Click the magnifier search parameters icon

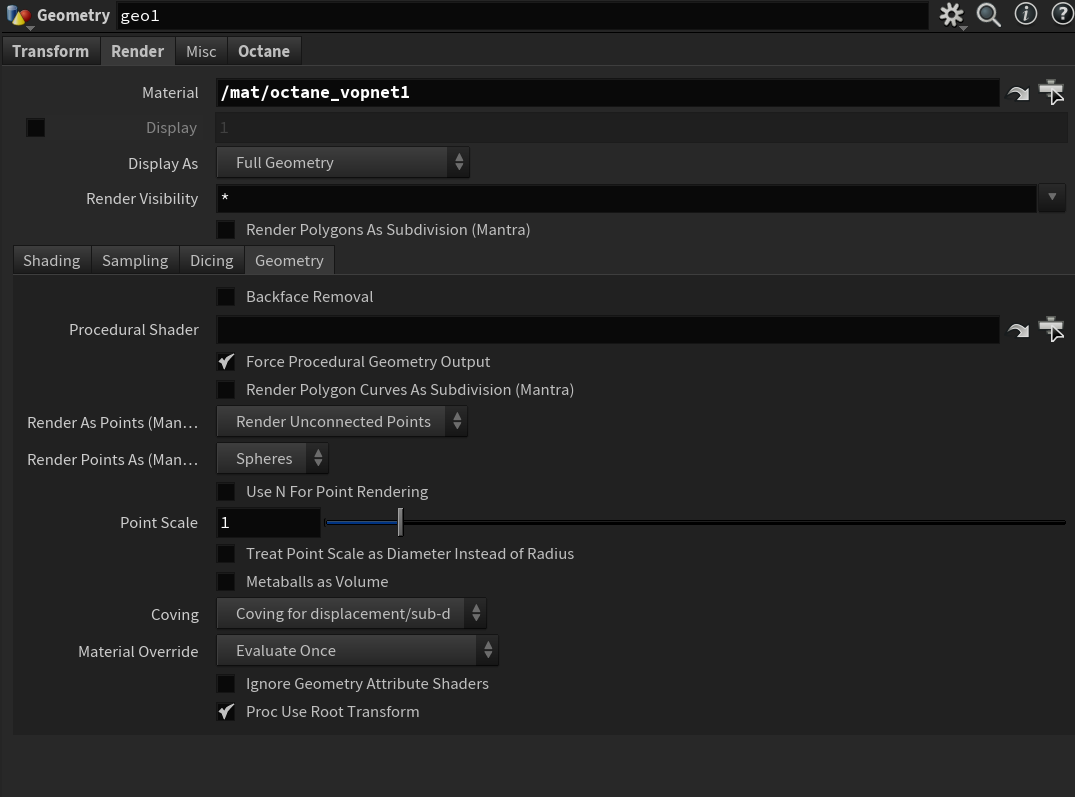(989, 15)
